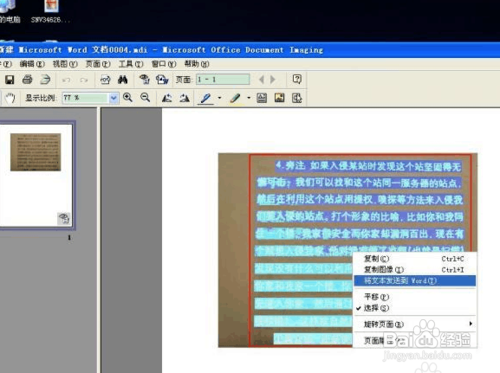Run OCR recognition with the eye icon
This screenshot has height=373, width=500.
[x=144, y=79]
